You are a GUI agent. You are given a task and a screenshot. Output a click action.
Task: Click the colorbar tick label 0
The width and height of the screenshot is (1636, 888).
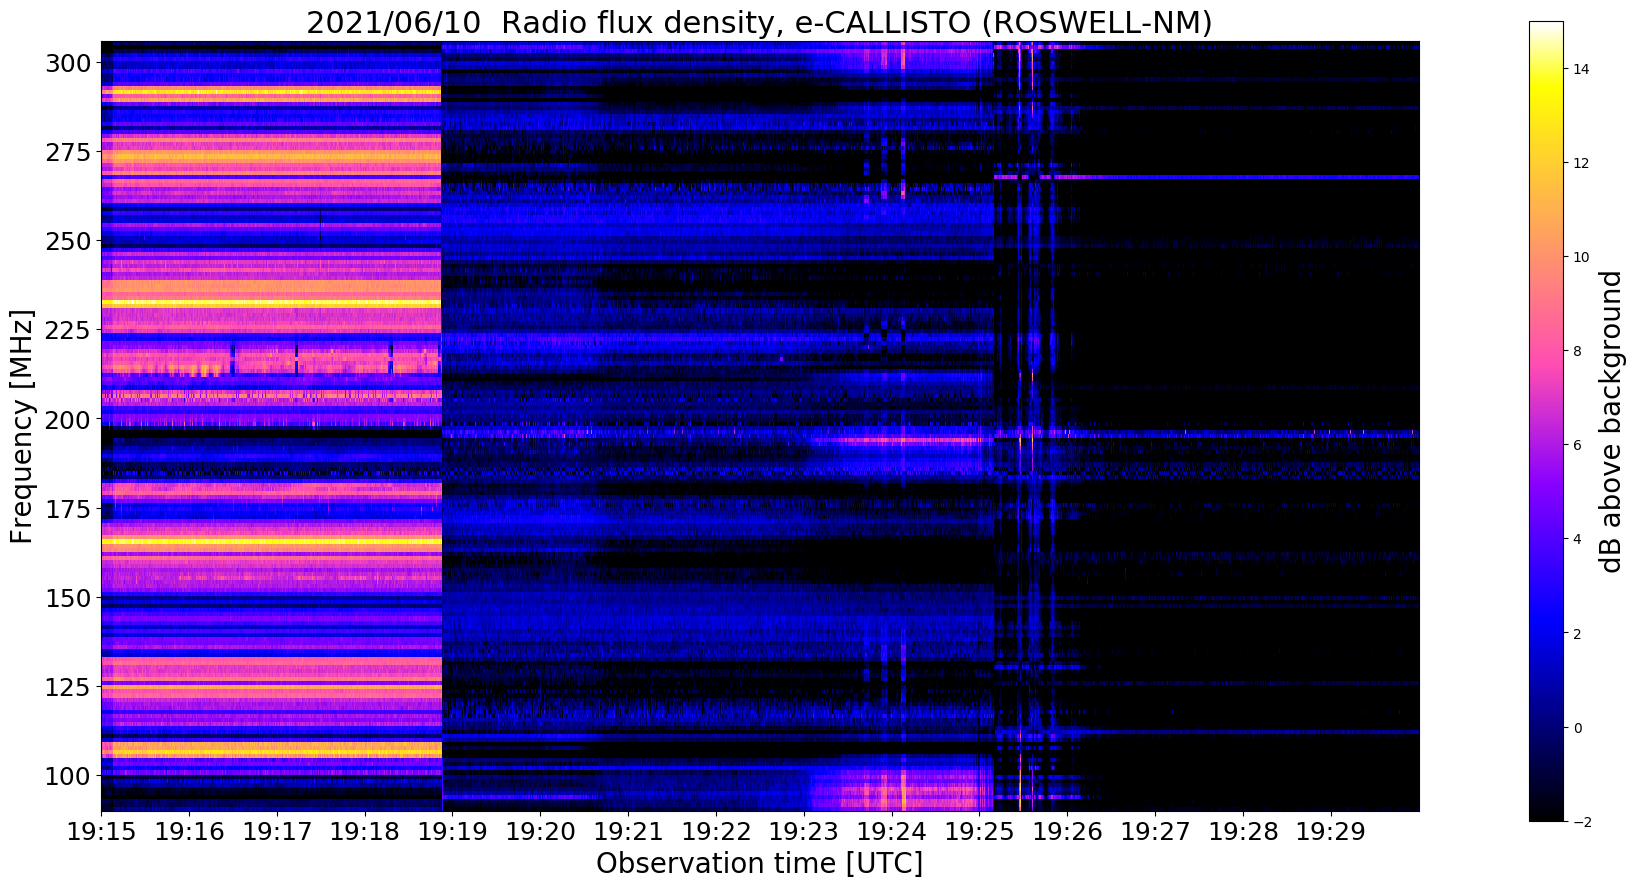(x=1579, y=728)
